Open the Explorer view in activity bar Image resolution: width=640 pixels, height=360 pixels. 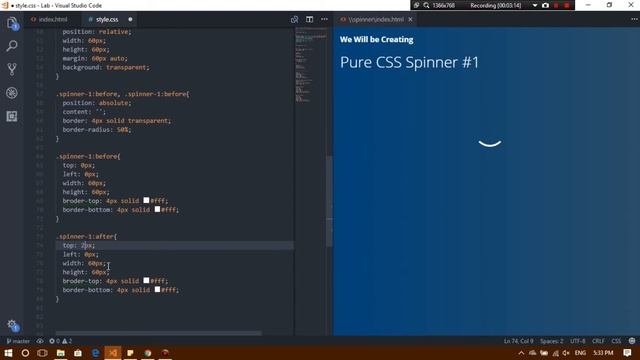(x=12, y=23)
